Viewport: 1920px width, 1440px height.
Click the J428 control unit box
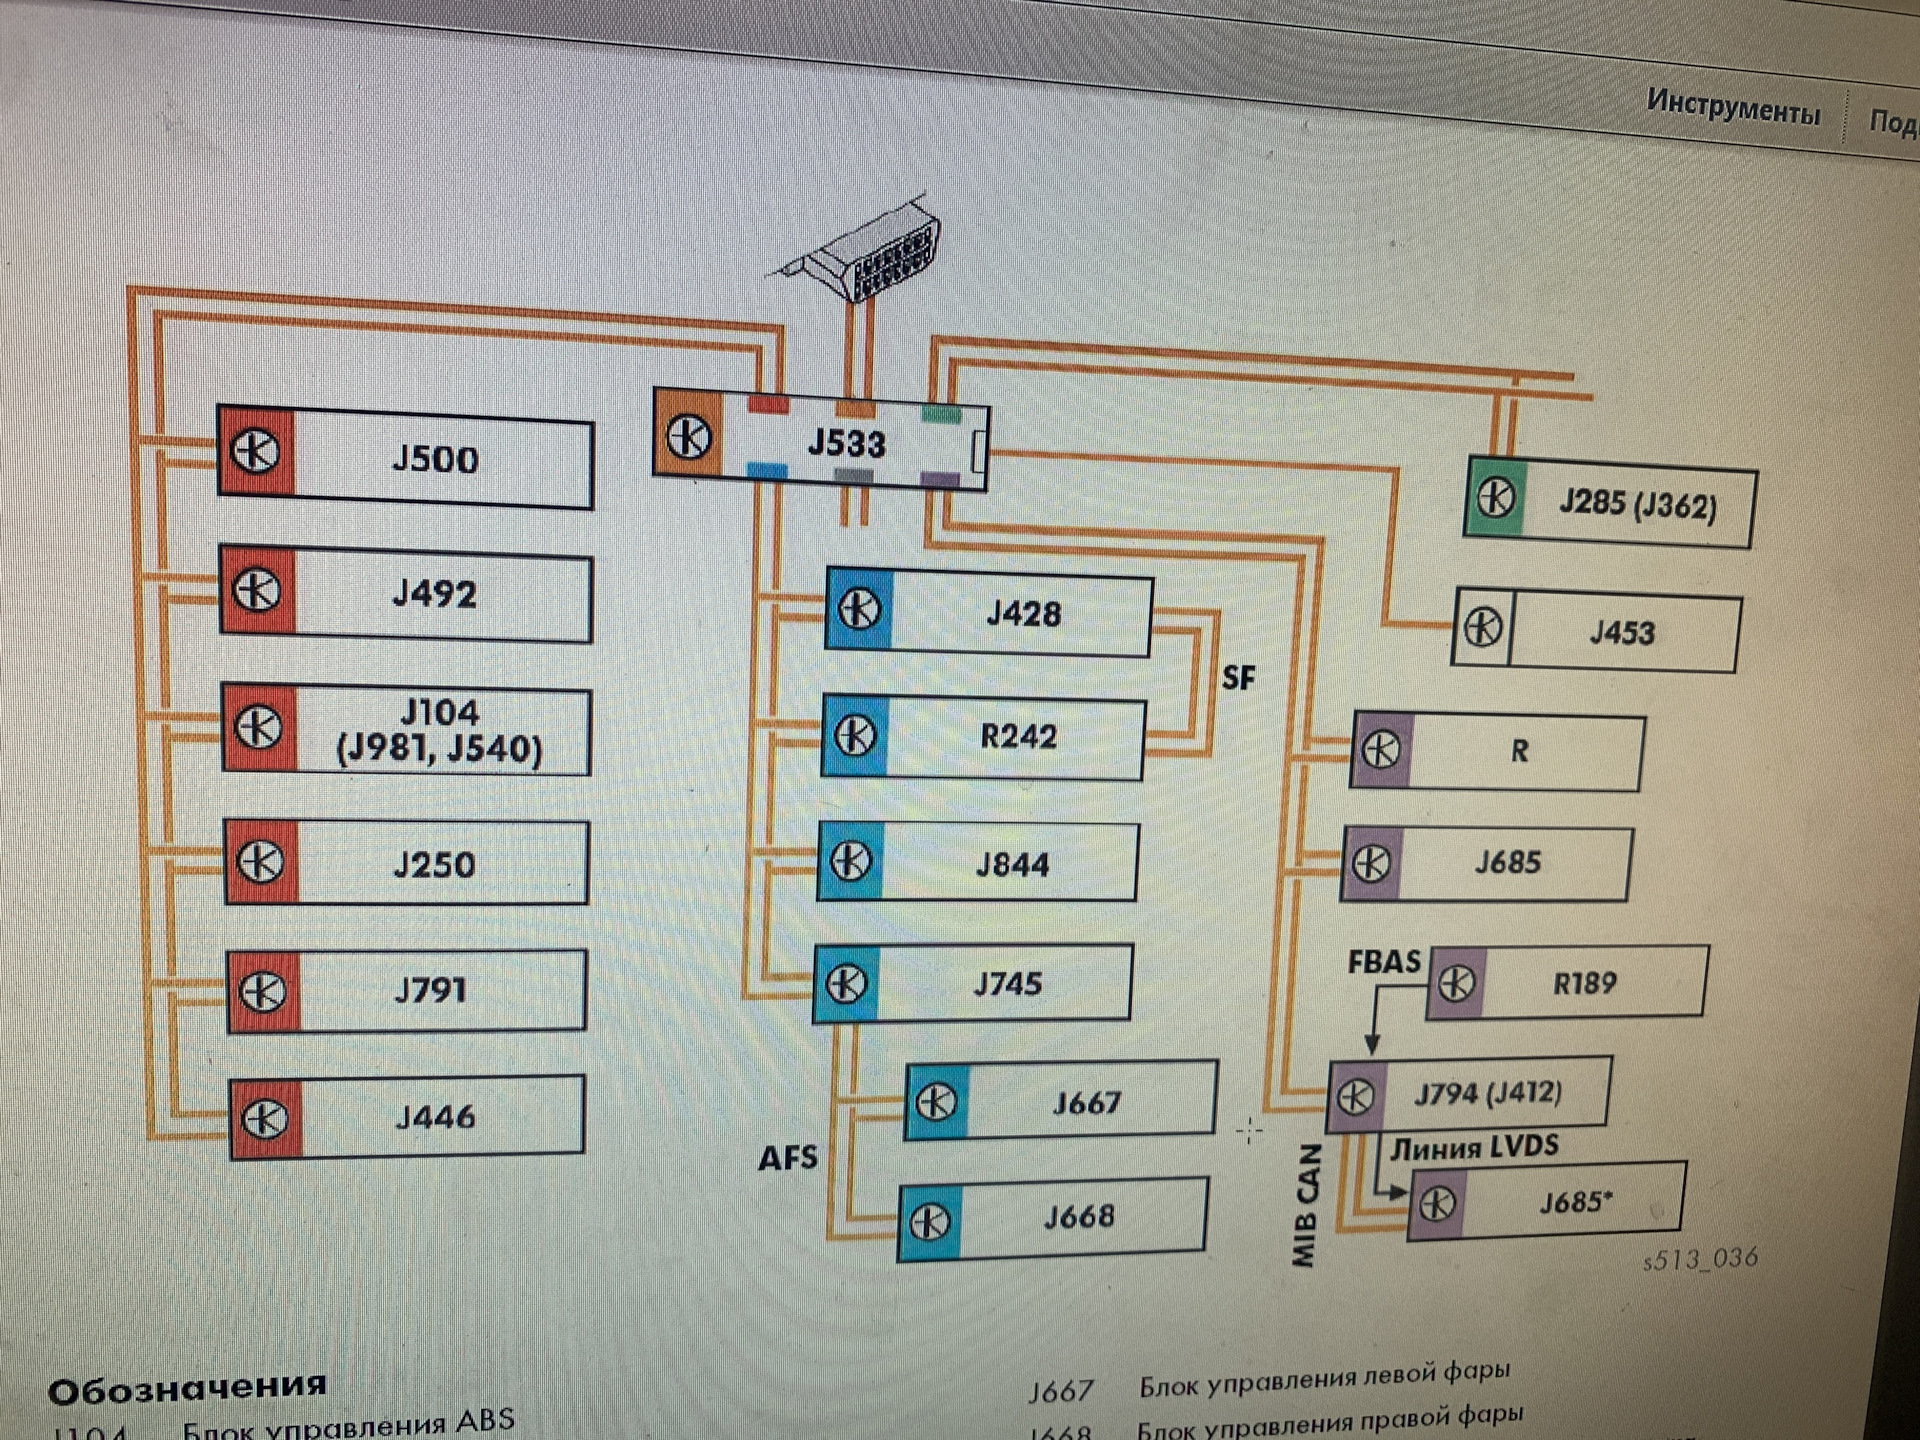pos(989,612)
